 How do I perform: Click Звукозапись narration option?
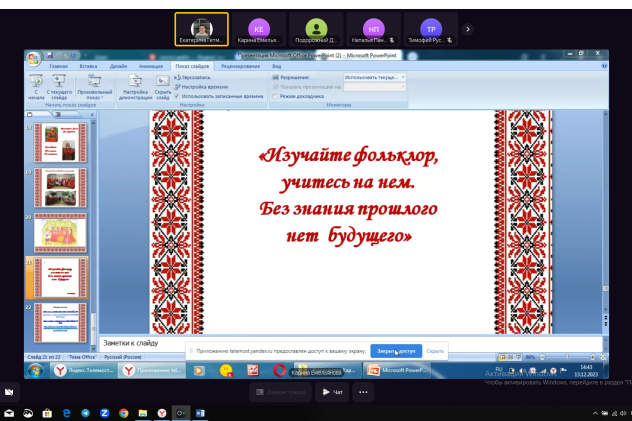coord(192,77)
